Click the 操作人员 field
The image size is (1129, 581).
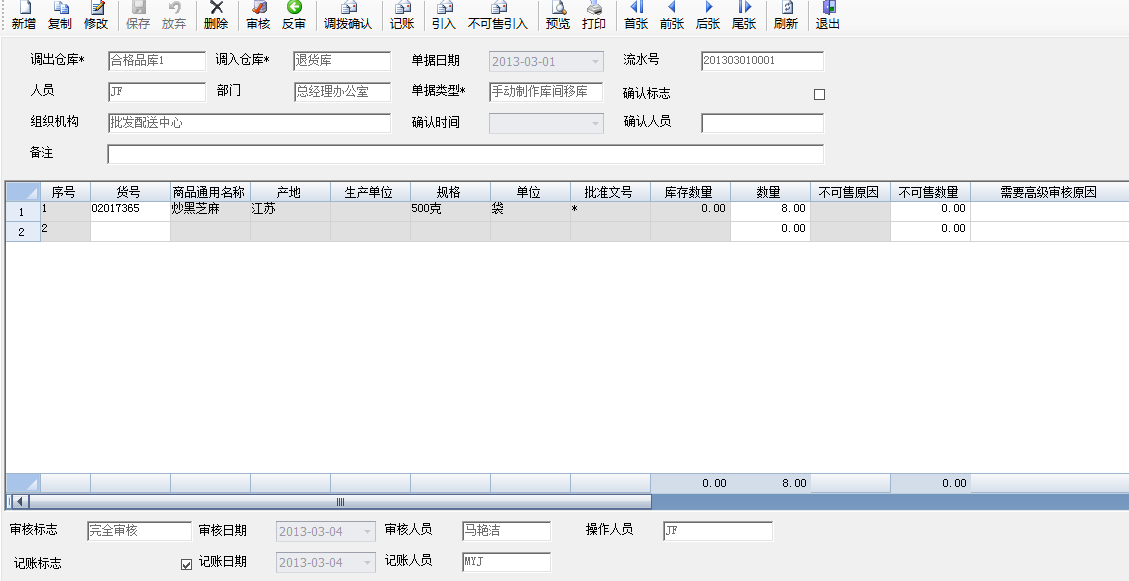tap(718, 531)
